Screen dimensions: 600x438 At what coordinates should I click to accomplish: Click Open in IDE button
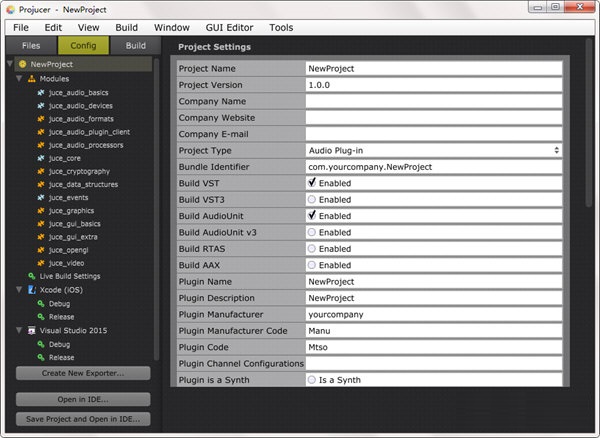pos(83,399)
